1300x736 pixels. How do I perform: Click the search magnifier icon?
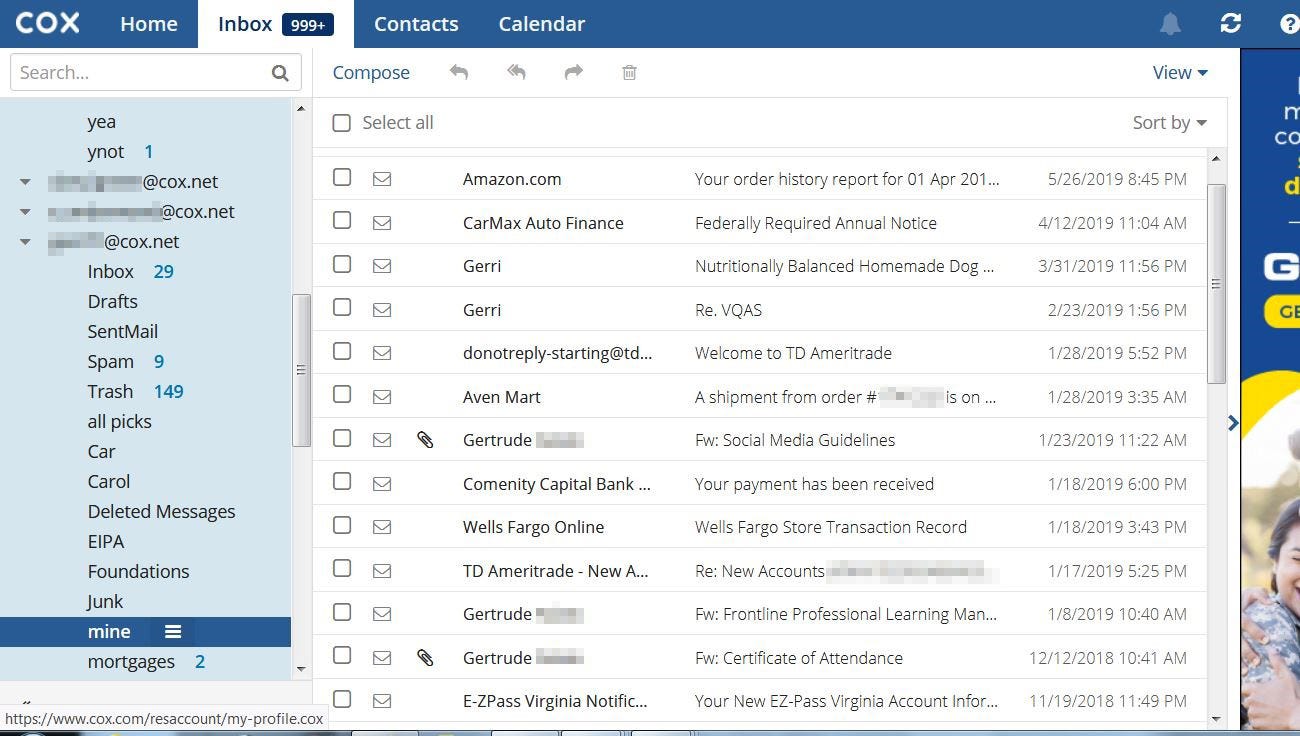(x=280, y=72)
